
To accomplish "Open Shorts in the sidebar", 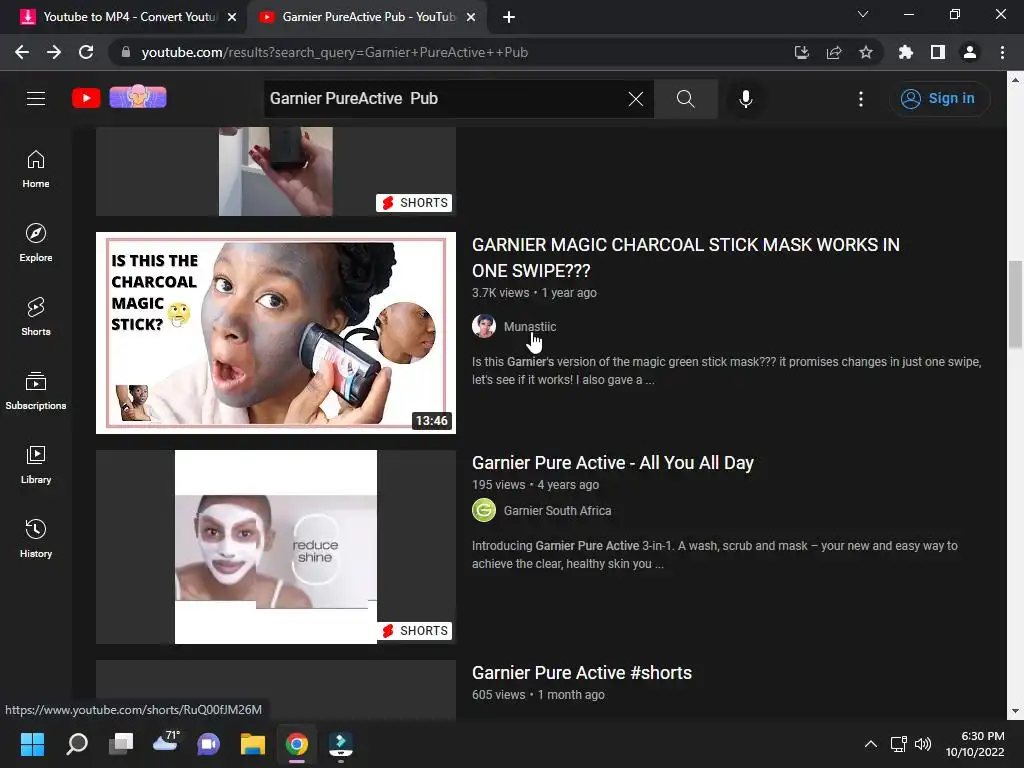I will pos(36,317).
